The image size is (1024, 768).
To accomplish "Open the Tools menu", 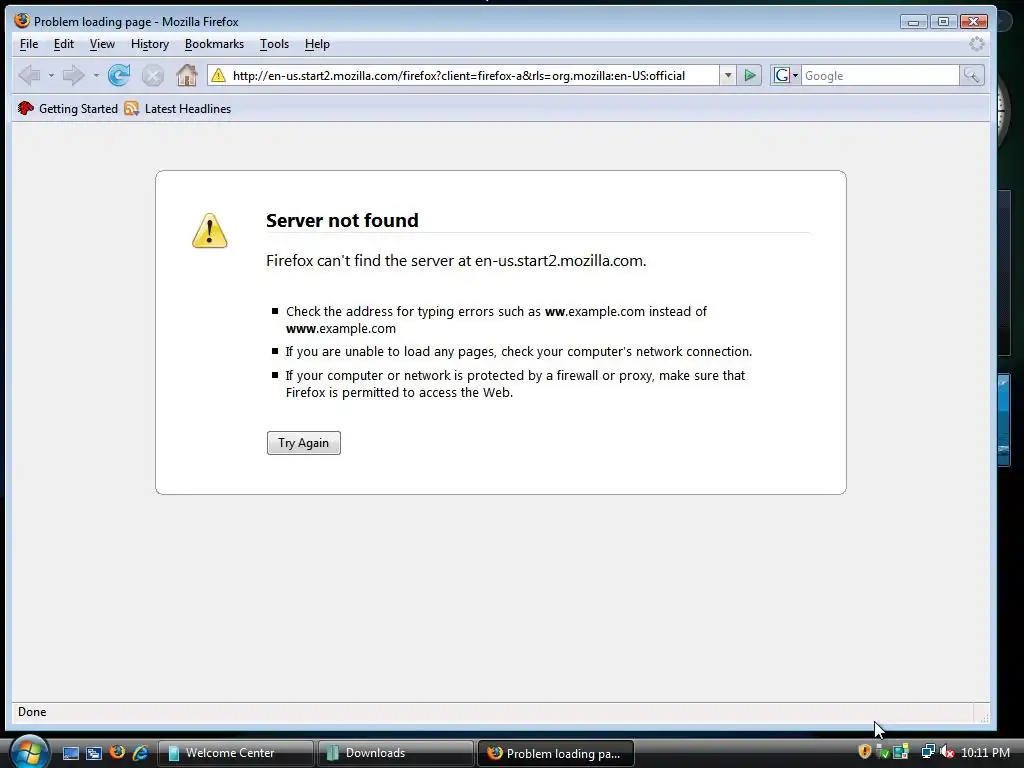I will tap(274, 44).
